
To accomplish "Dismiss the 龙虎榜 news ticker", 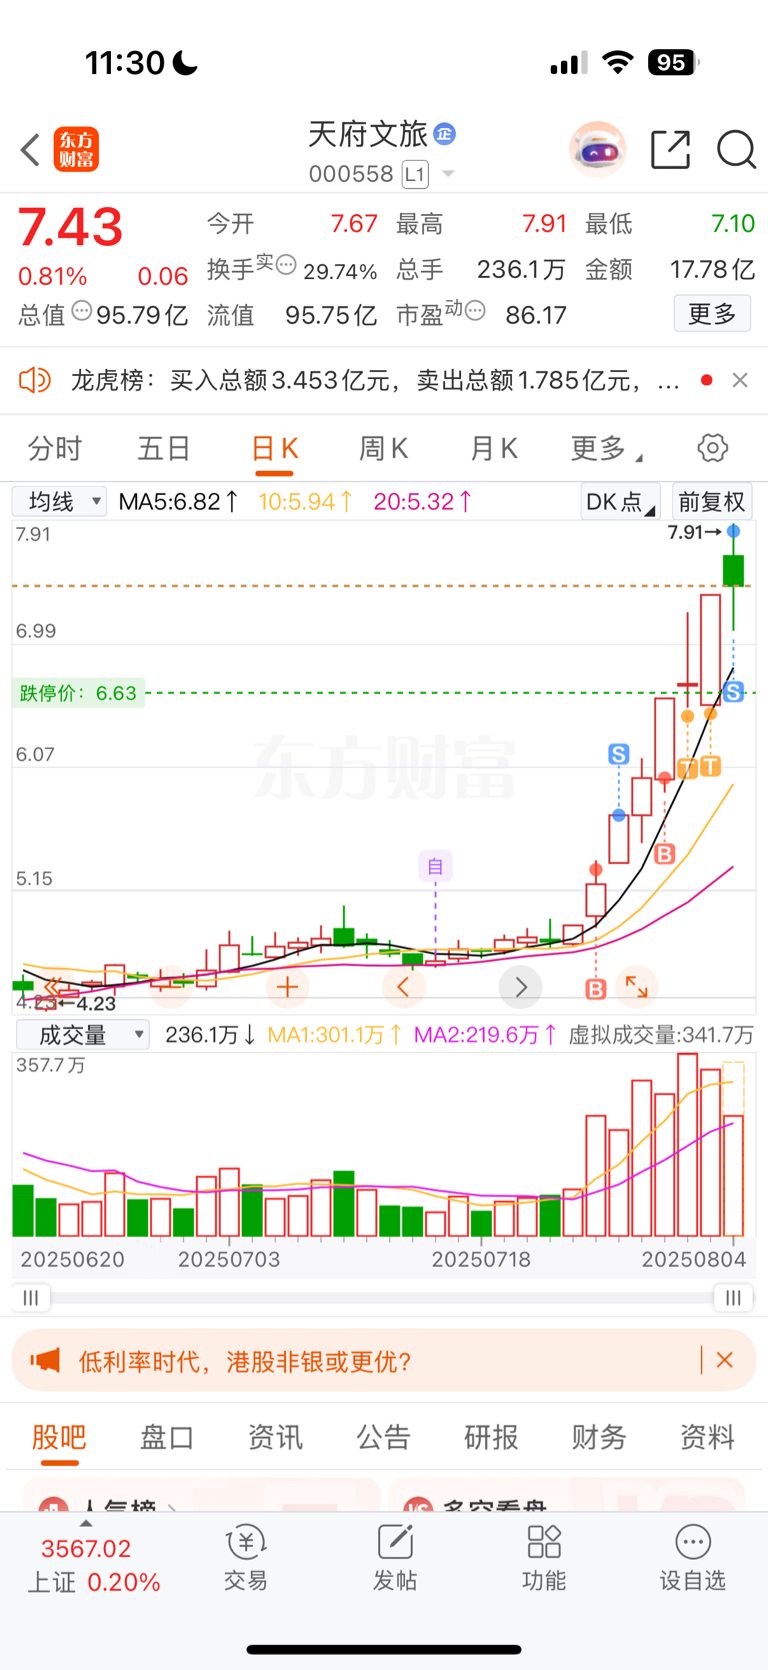I will (x=740, y=380).
